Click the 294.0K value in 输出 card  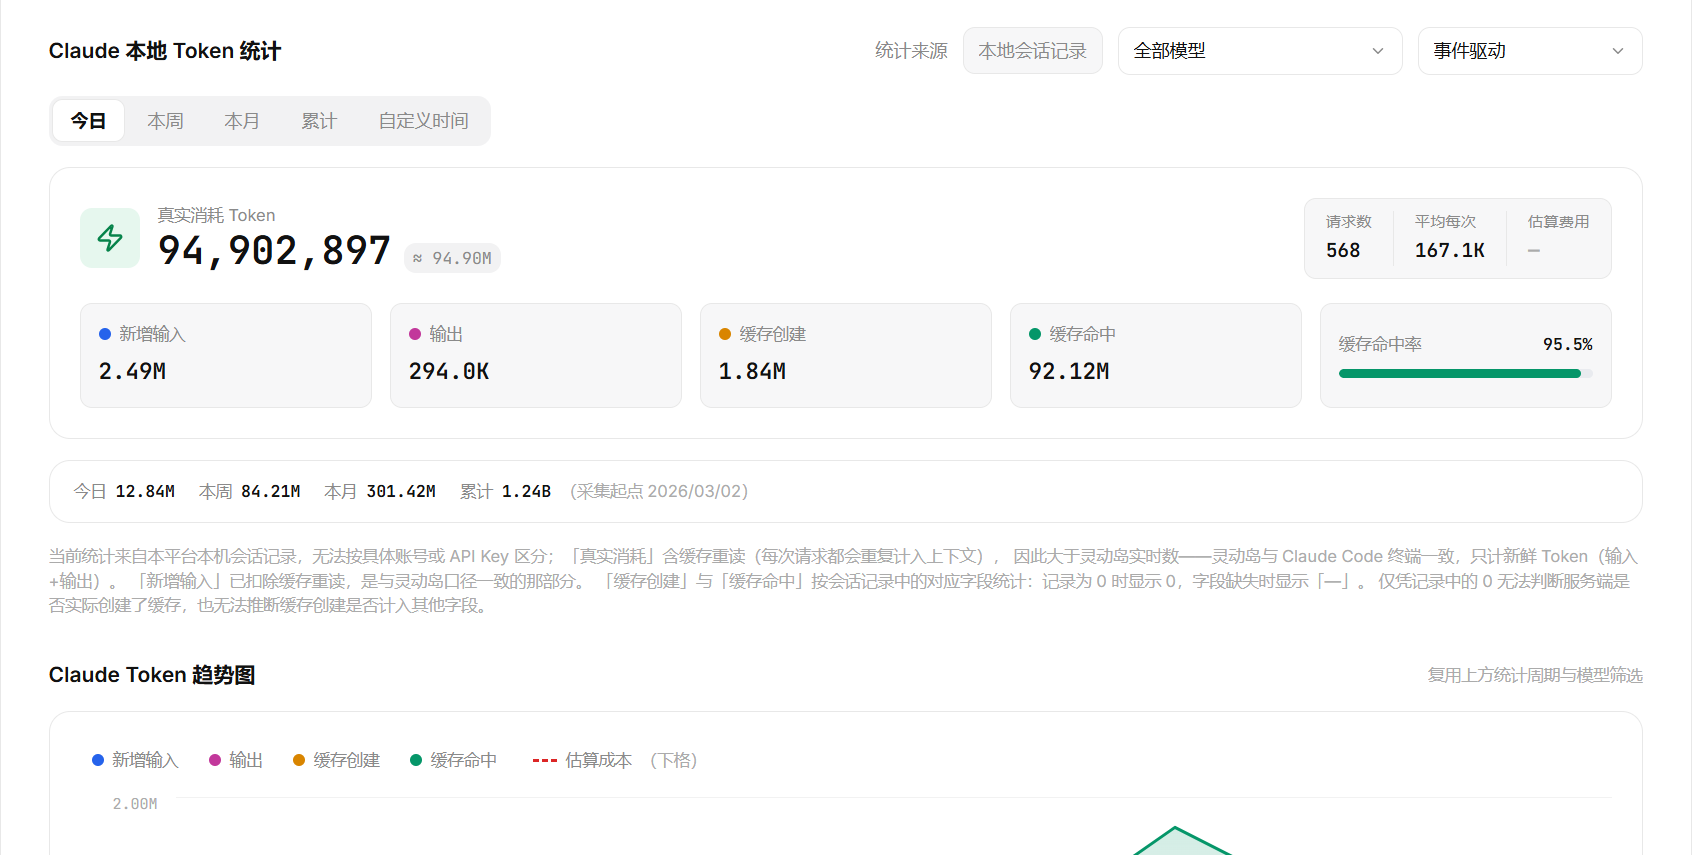click(448, 371)
